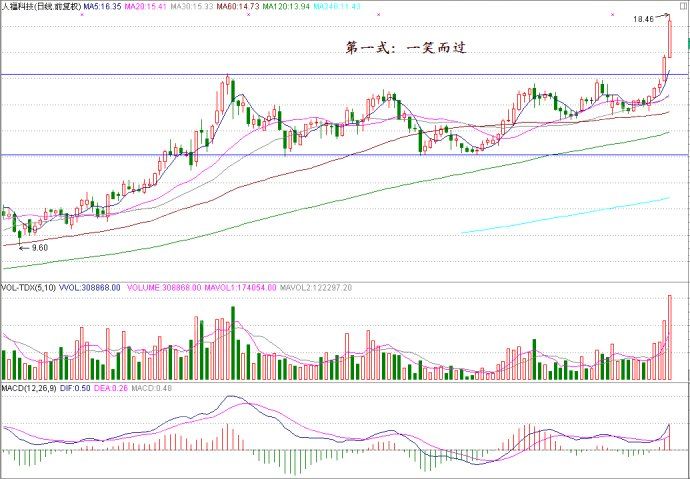Image resolution: width=690 pixels, height=479 pixels.
Task: Click the 人福科技 stock name label
Action: [41, 7]
